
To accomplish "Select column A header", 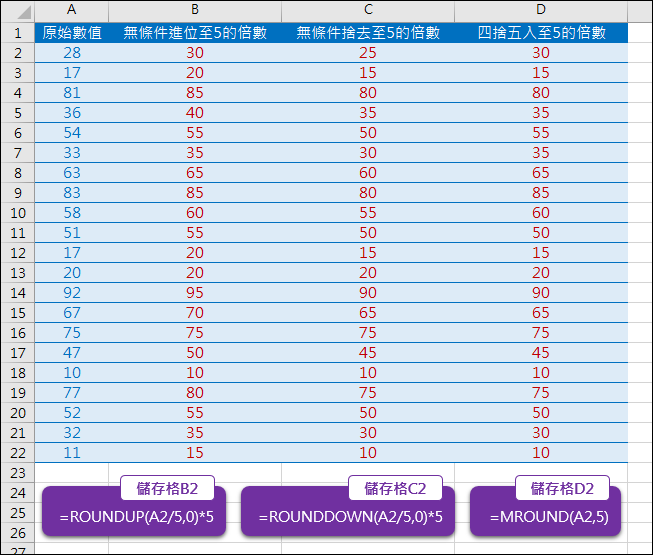I will point(72,10).
